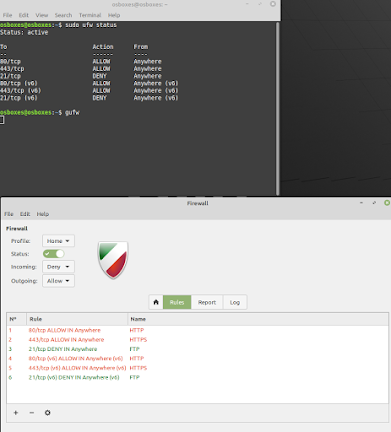Viewport: 391px width, 432px height.
Task: Open the Firewall window Edit menu
Action: (x=25, y=214)
